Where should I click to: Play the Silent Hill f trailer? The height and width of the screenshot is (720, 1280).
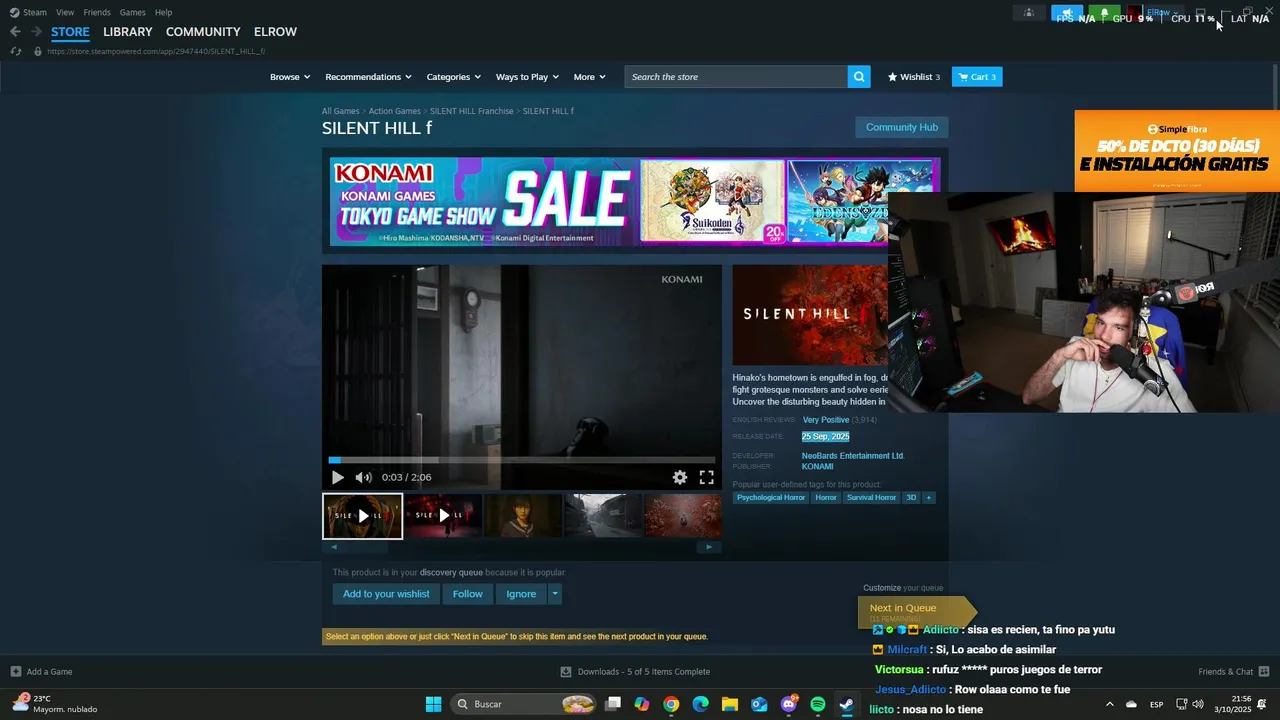(x=337, y=478)
